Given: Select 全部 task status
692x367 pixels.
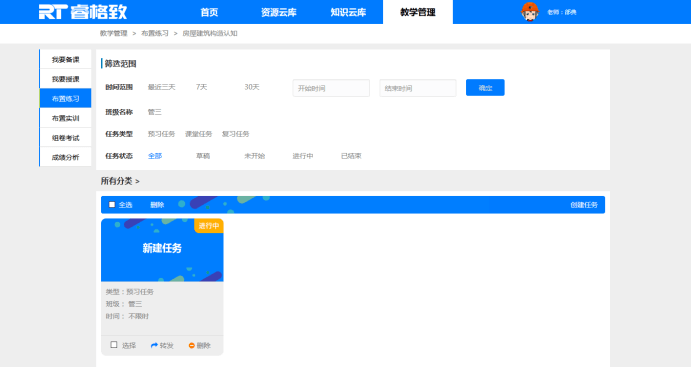Looking at the screenshot, I should [155, 156].
